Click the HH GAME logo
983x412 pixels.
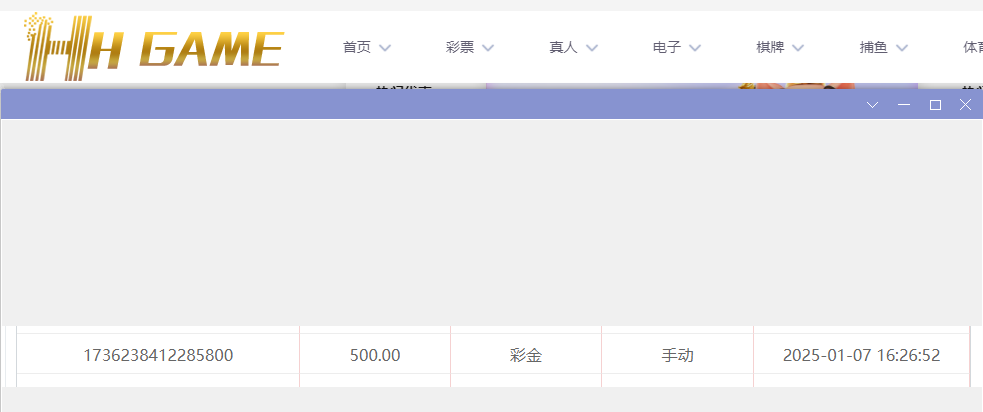coord(153,47)
